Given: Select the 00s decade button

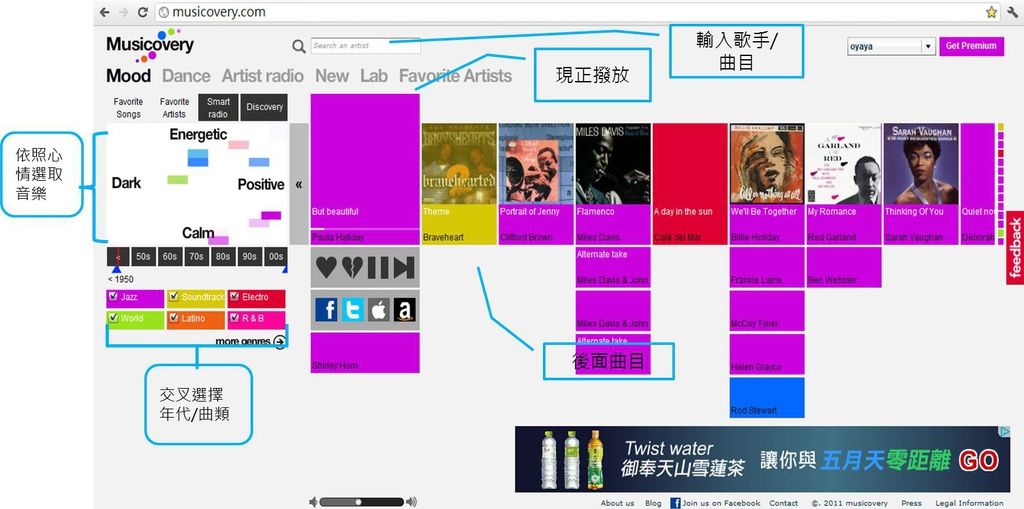Looking at the screenshot, I should (x=276, y=257).
